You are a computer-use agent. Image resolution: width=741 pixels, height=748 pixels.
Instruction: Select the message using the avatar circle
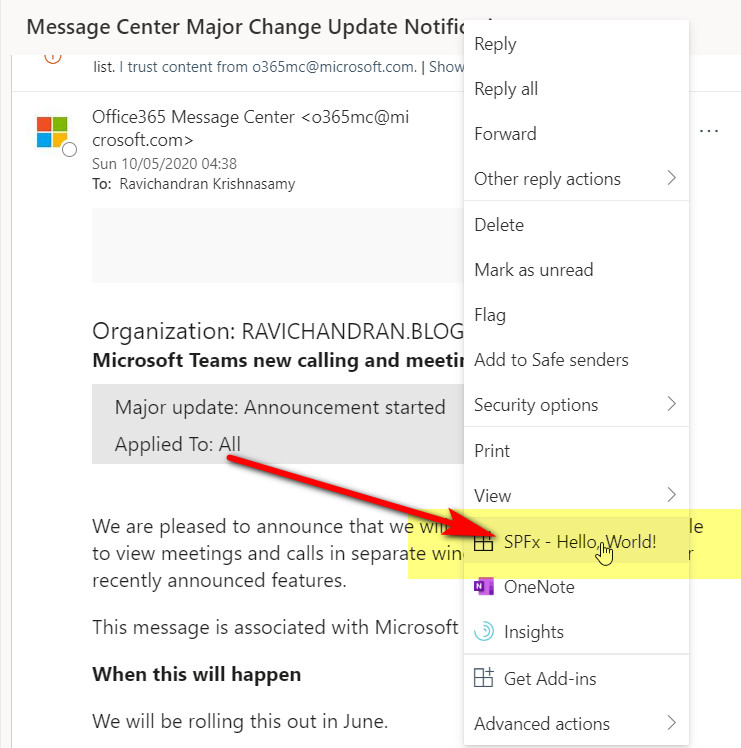(x=69, y=150)
